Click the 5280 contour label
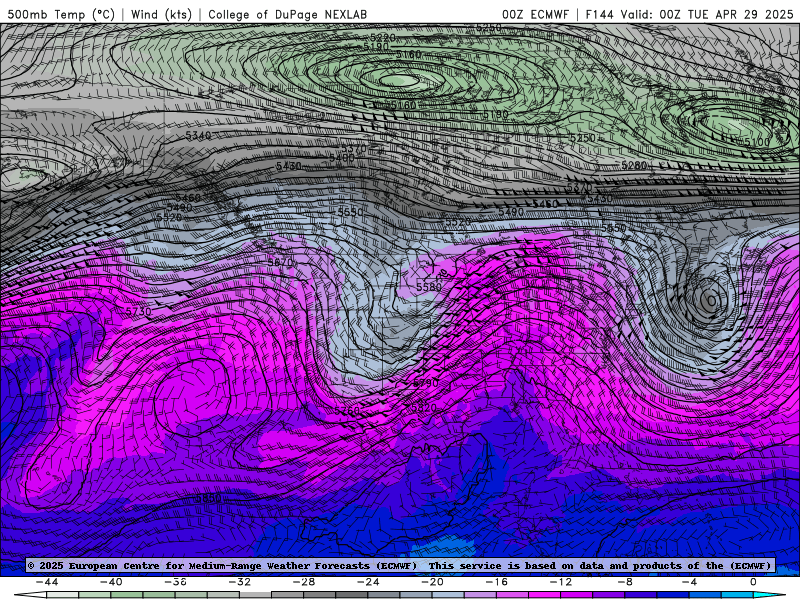Image resolution: width=800 pixels, height=600 pixels. coord(634,165)
